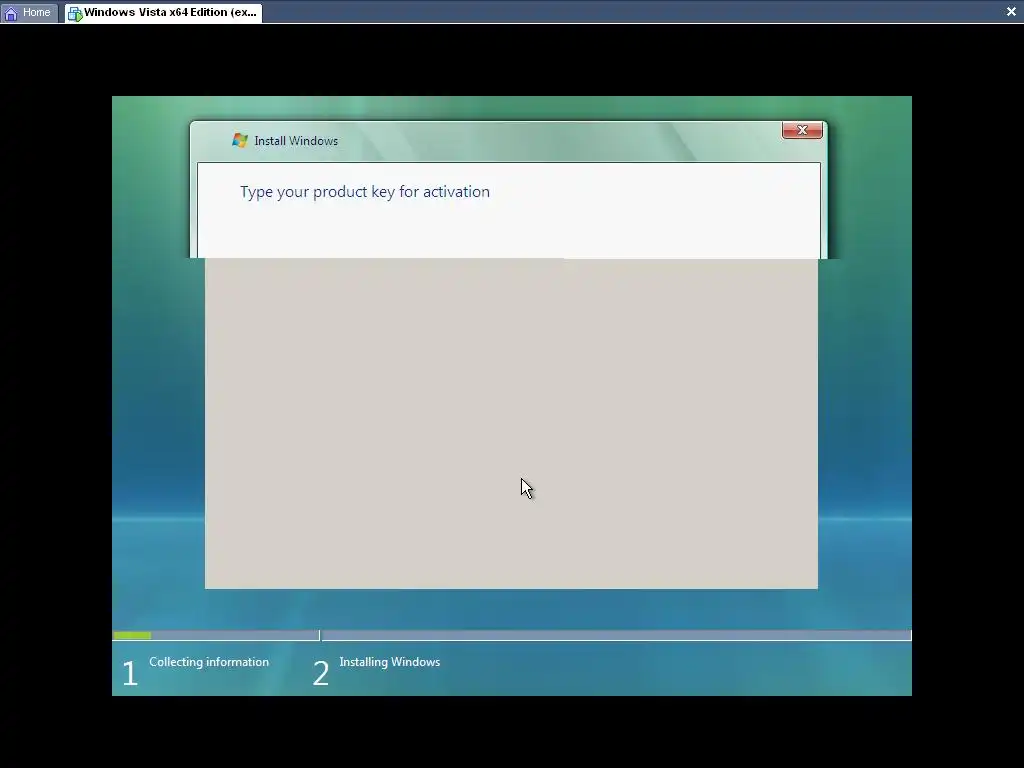Select the Windows Vista x64 Edition tab
Image resolution: width=1024 pixels, height=768 pixels.
[x=164, y=12]
